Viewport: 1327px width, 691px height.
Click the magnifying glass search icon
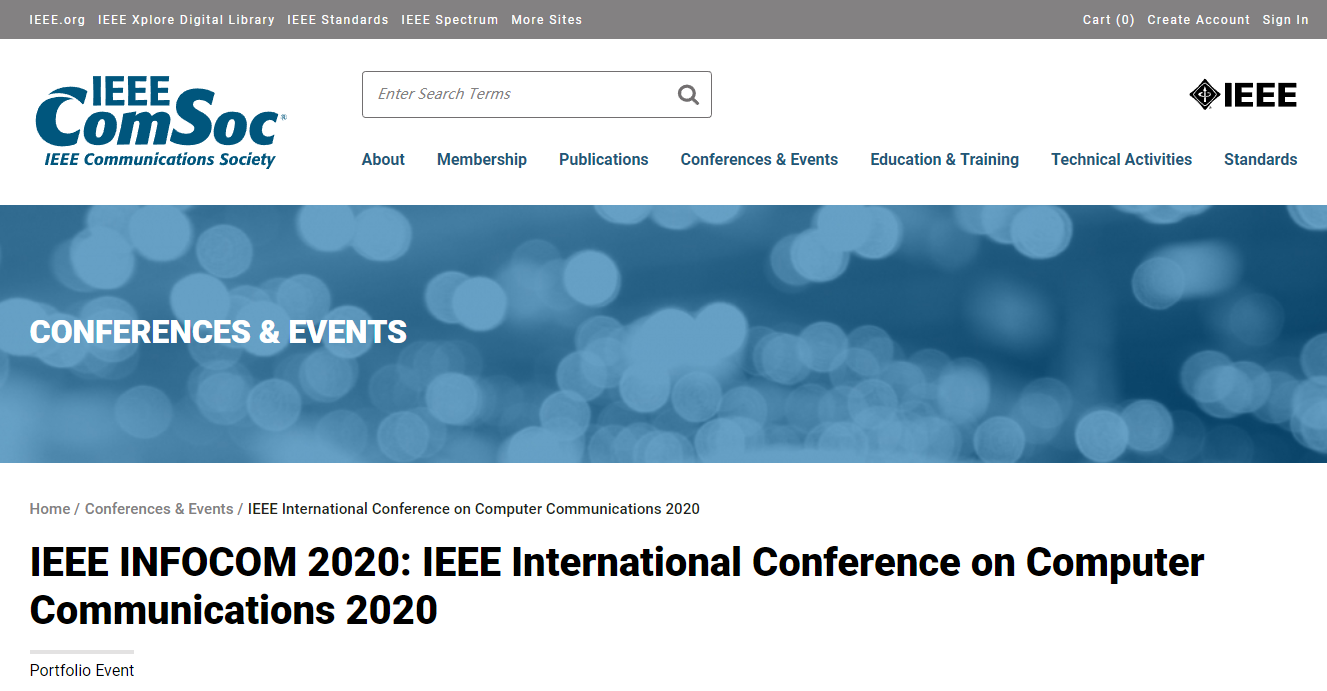tap(688, 95)
